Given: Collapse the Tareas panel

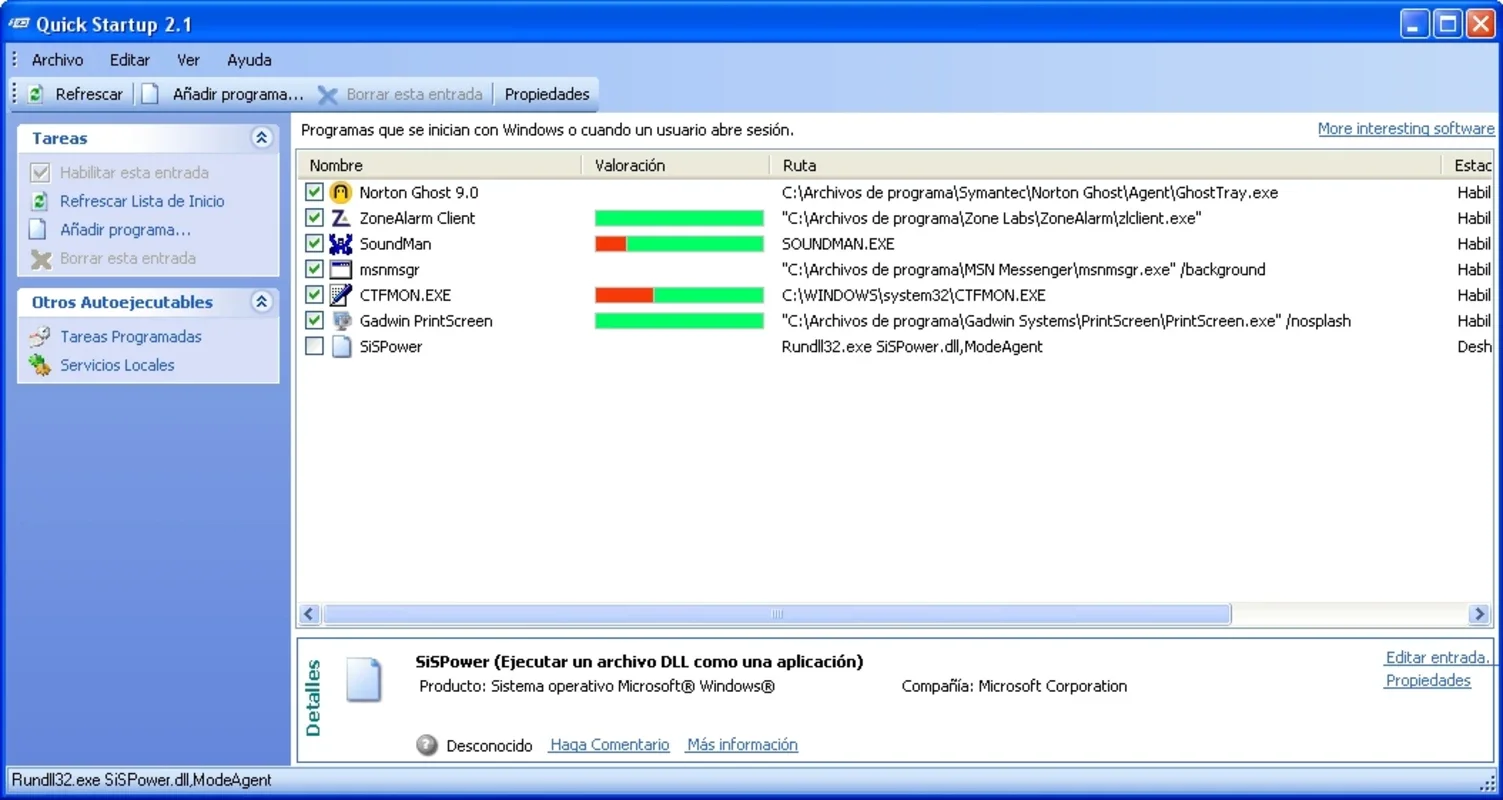Looking at the screenshot, I should point(262,138).
